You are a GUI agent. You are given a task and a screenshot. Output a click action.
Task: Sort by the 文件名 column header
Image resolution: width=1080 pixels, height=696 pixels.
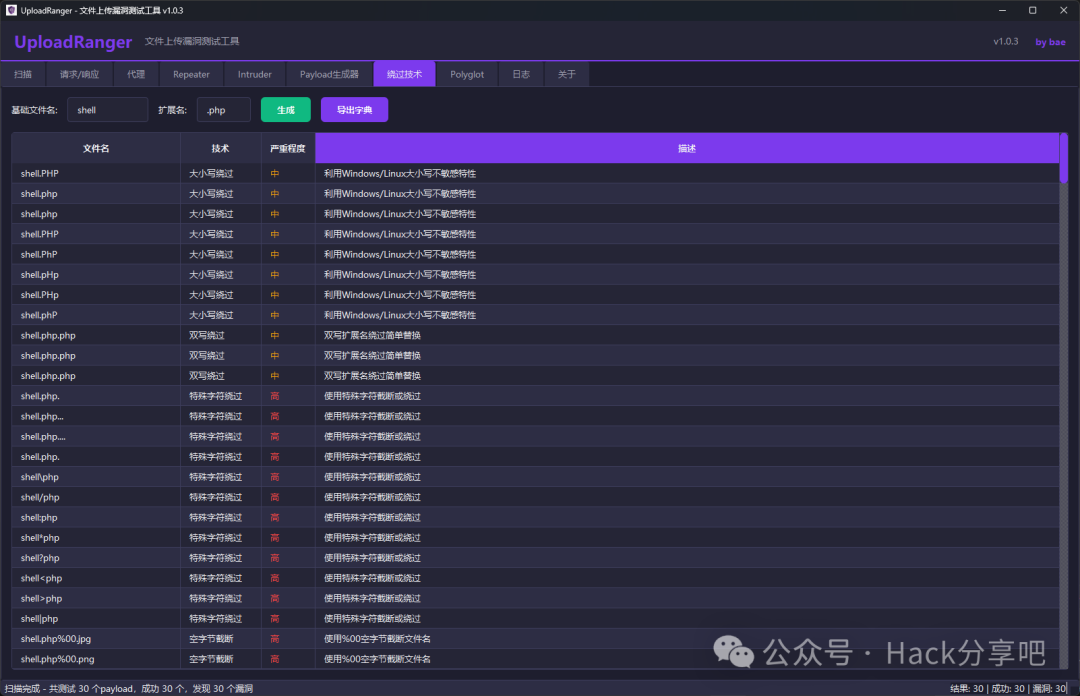[96, 148]
